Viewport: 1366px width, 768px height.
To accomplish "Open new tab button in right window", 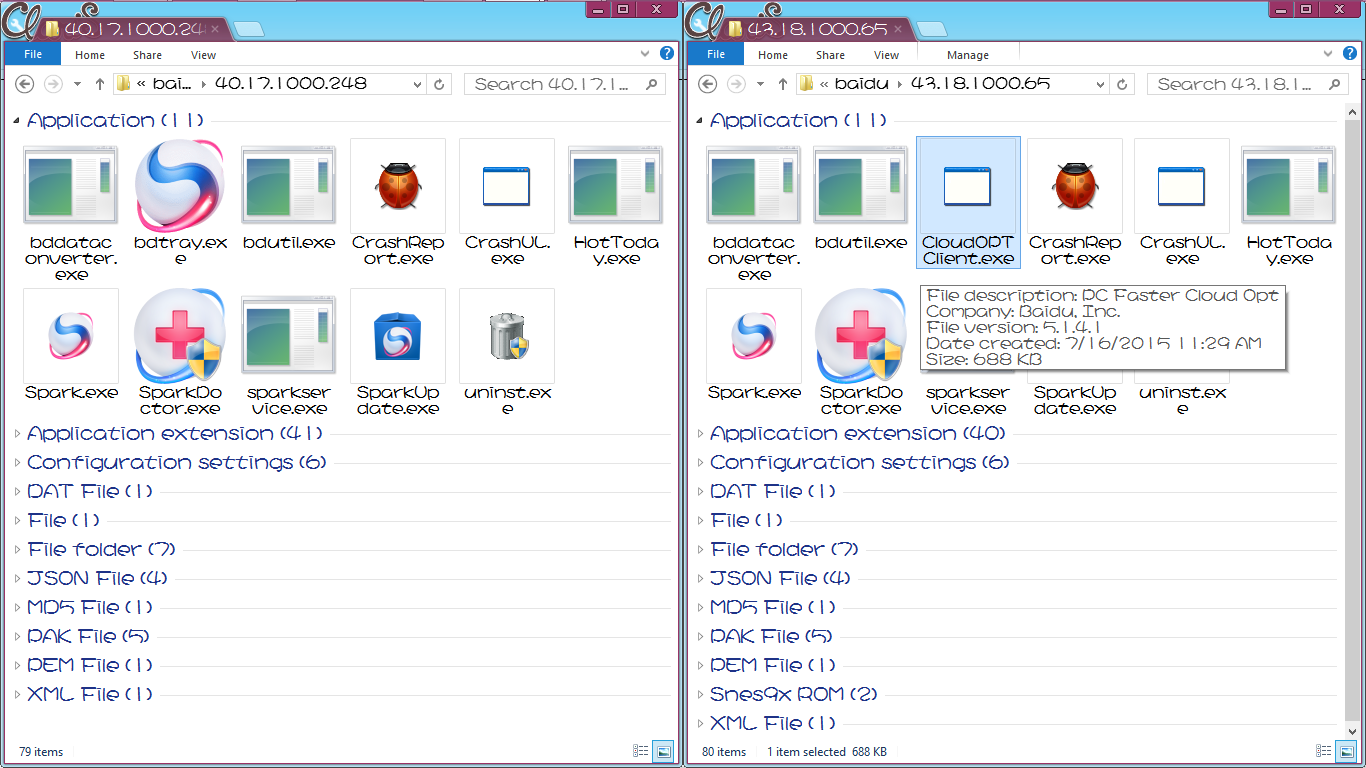I will tap(931, 29).
